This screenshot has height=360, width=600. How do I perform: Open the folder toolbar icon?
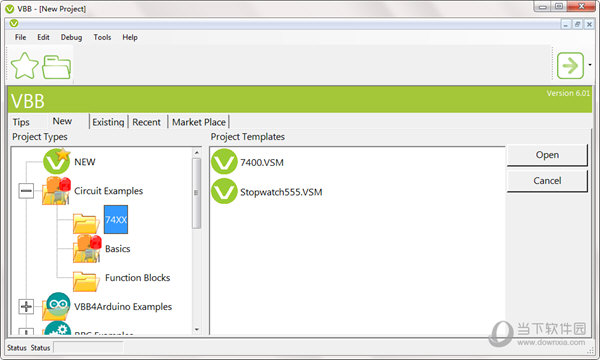tap(56, 67)
